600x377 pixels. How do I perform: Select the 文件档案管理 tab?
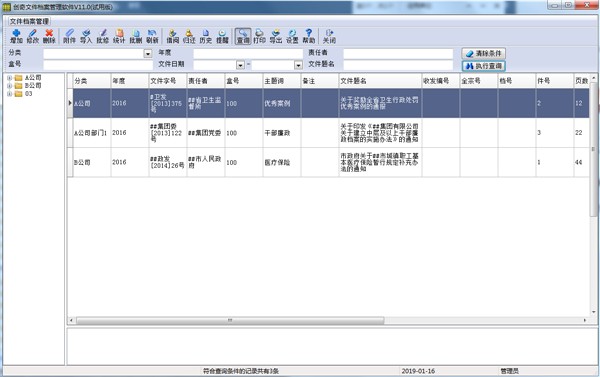click(29, 21)
